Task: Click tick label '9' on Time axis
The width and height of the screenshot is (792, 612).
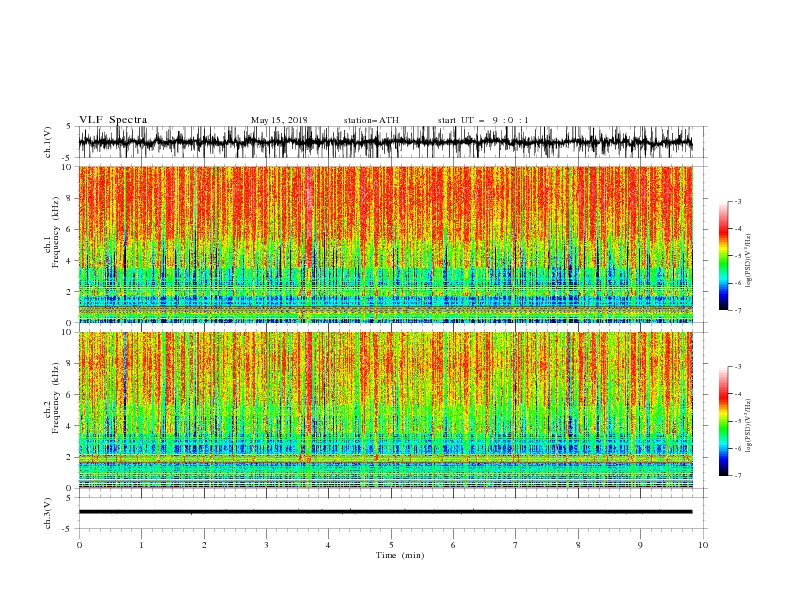Action: (x=640, y=545)
